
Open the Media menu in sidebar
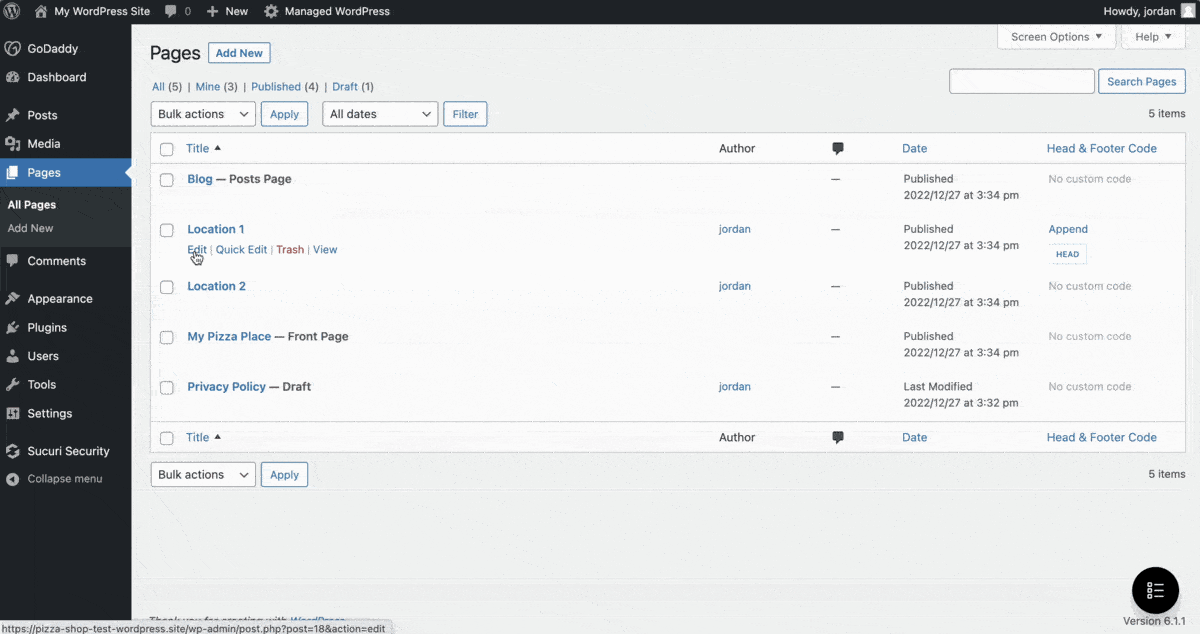tap(44, 144)
